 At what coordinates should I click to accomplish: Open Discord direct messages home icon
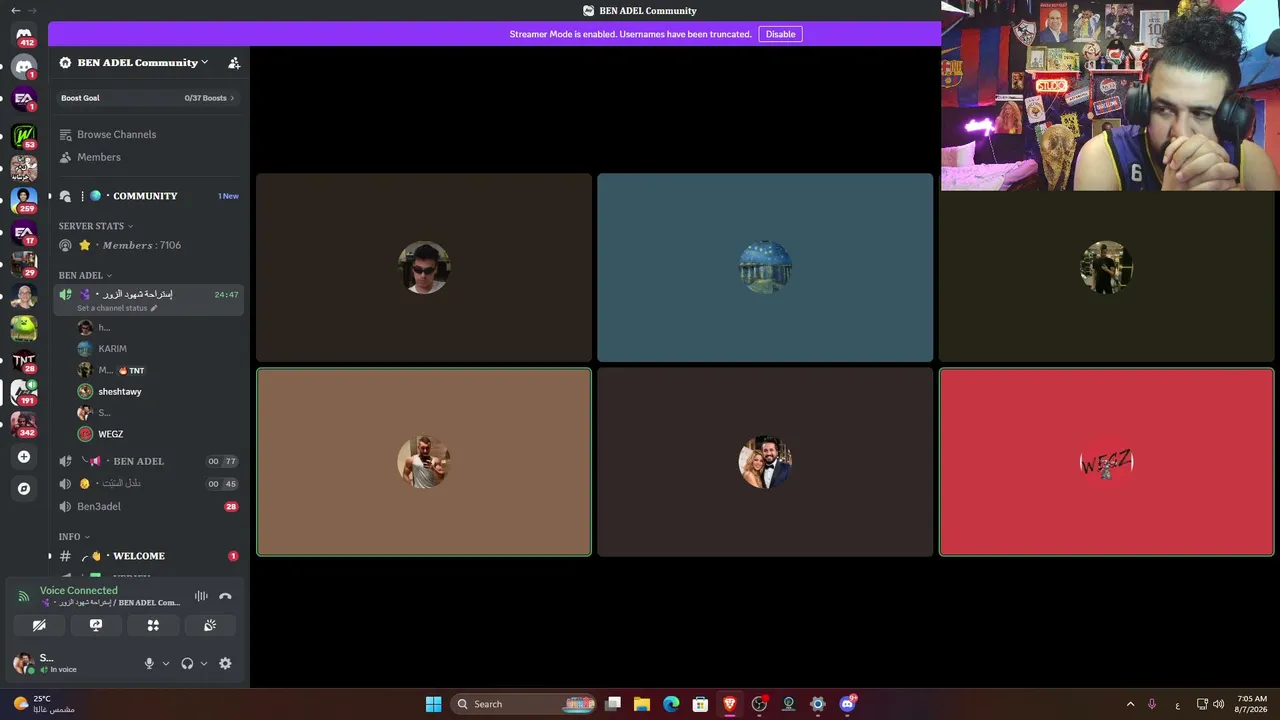(x=24, y=37)
